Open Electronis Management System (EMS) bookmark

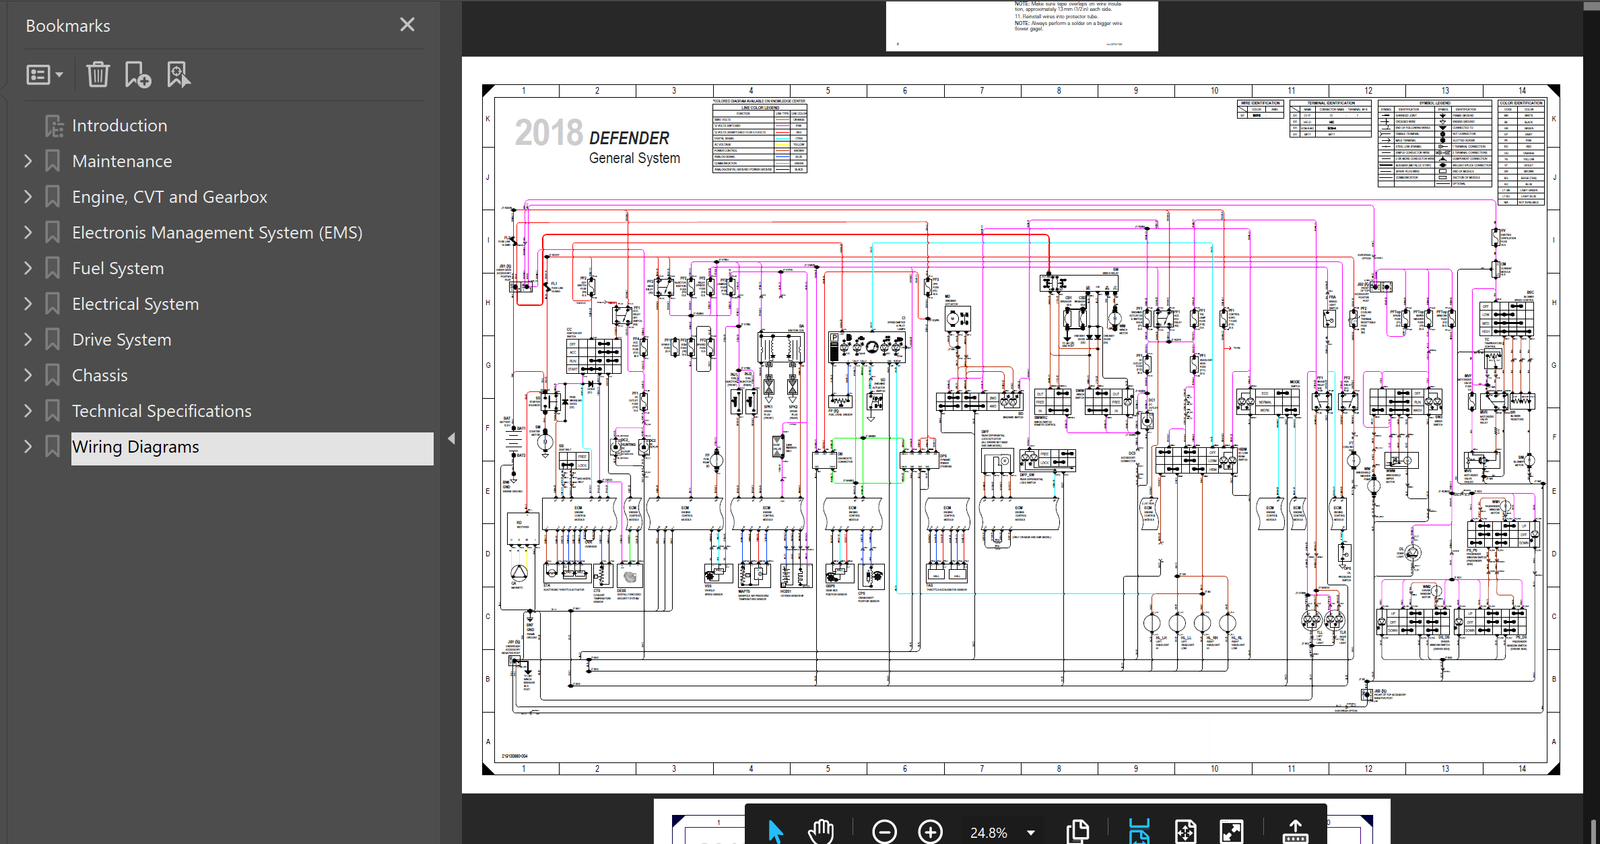pyautogui.click(x=217, y=233)
